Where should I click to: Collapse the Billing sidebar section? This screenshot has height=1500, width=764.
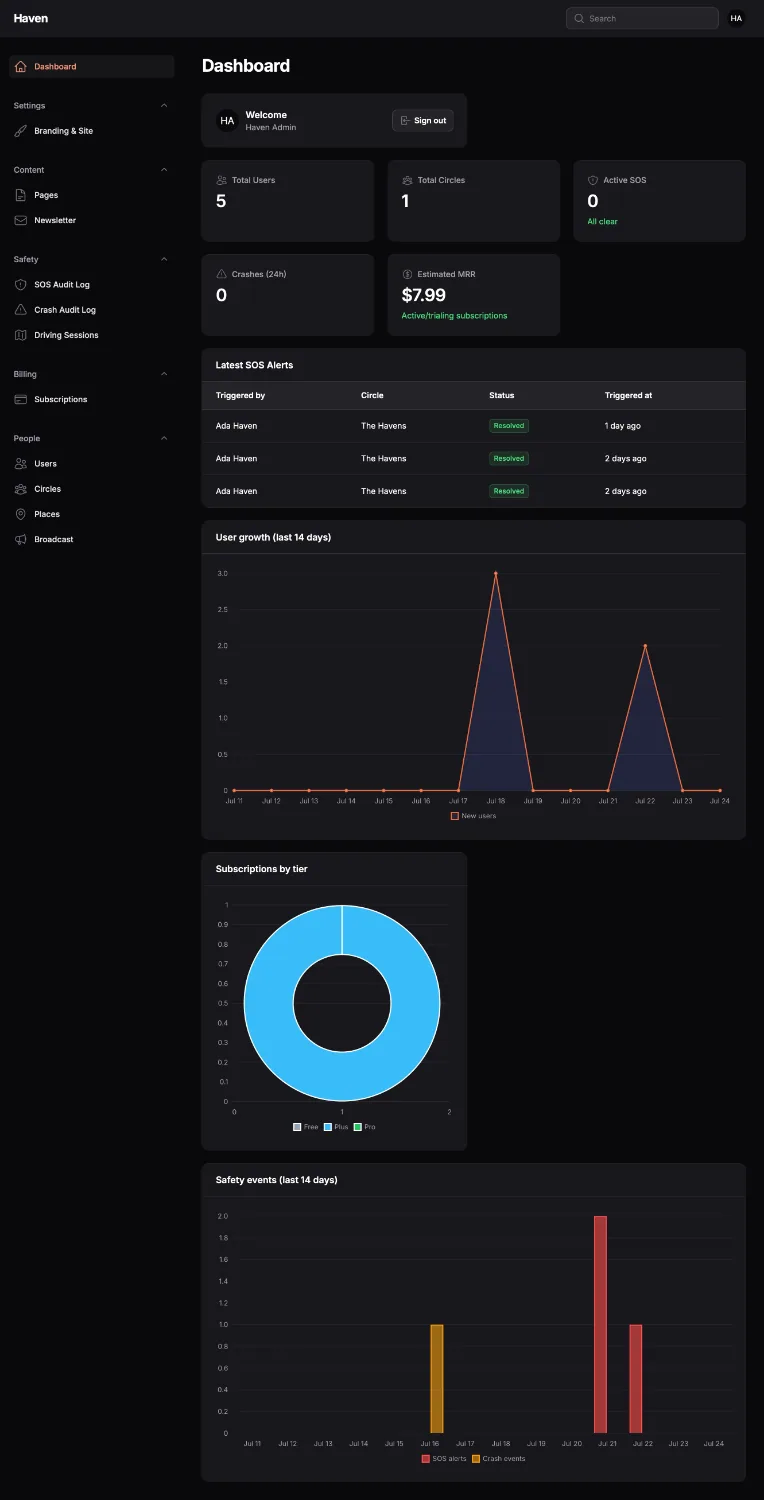click(164, 374)
